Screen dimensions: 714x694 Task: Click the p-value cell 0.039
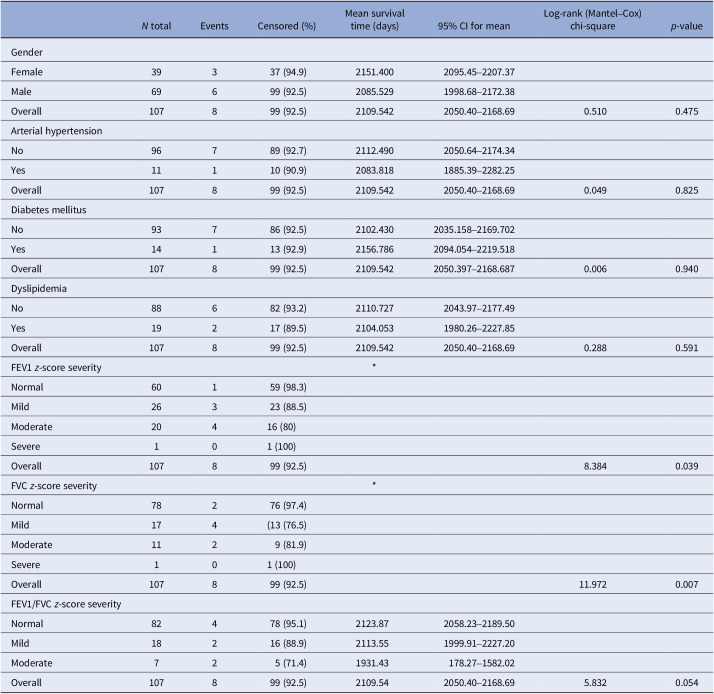click(687, 466)
